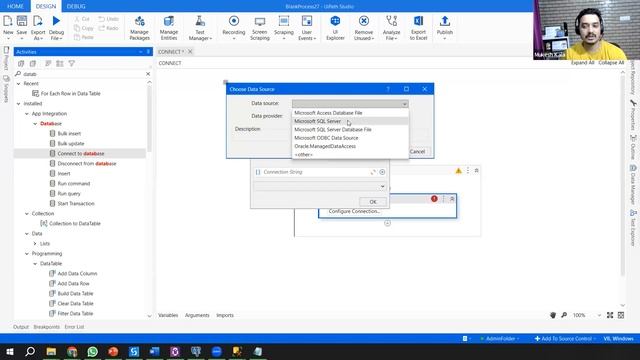Switch to DESIGN tab
Screen dimensions: 640x360
pos(46,6)
